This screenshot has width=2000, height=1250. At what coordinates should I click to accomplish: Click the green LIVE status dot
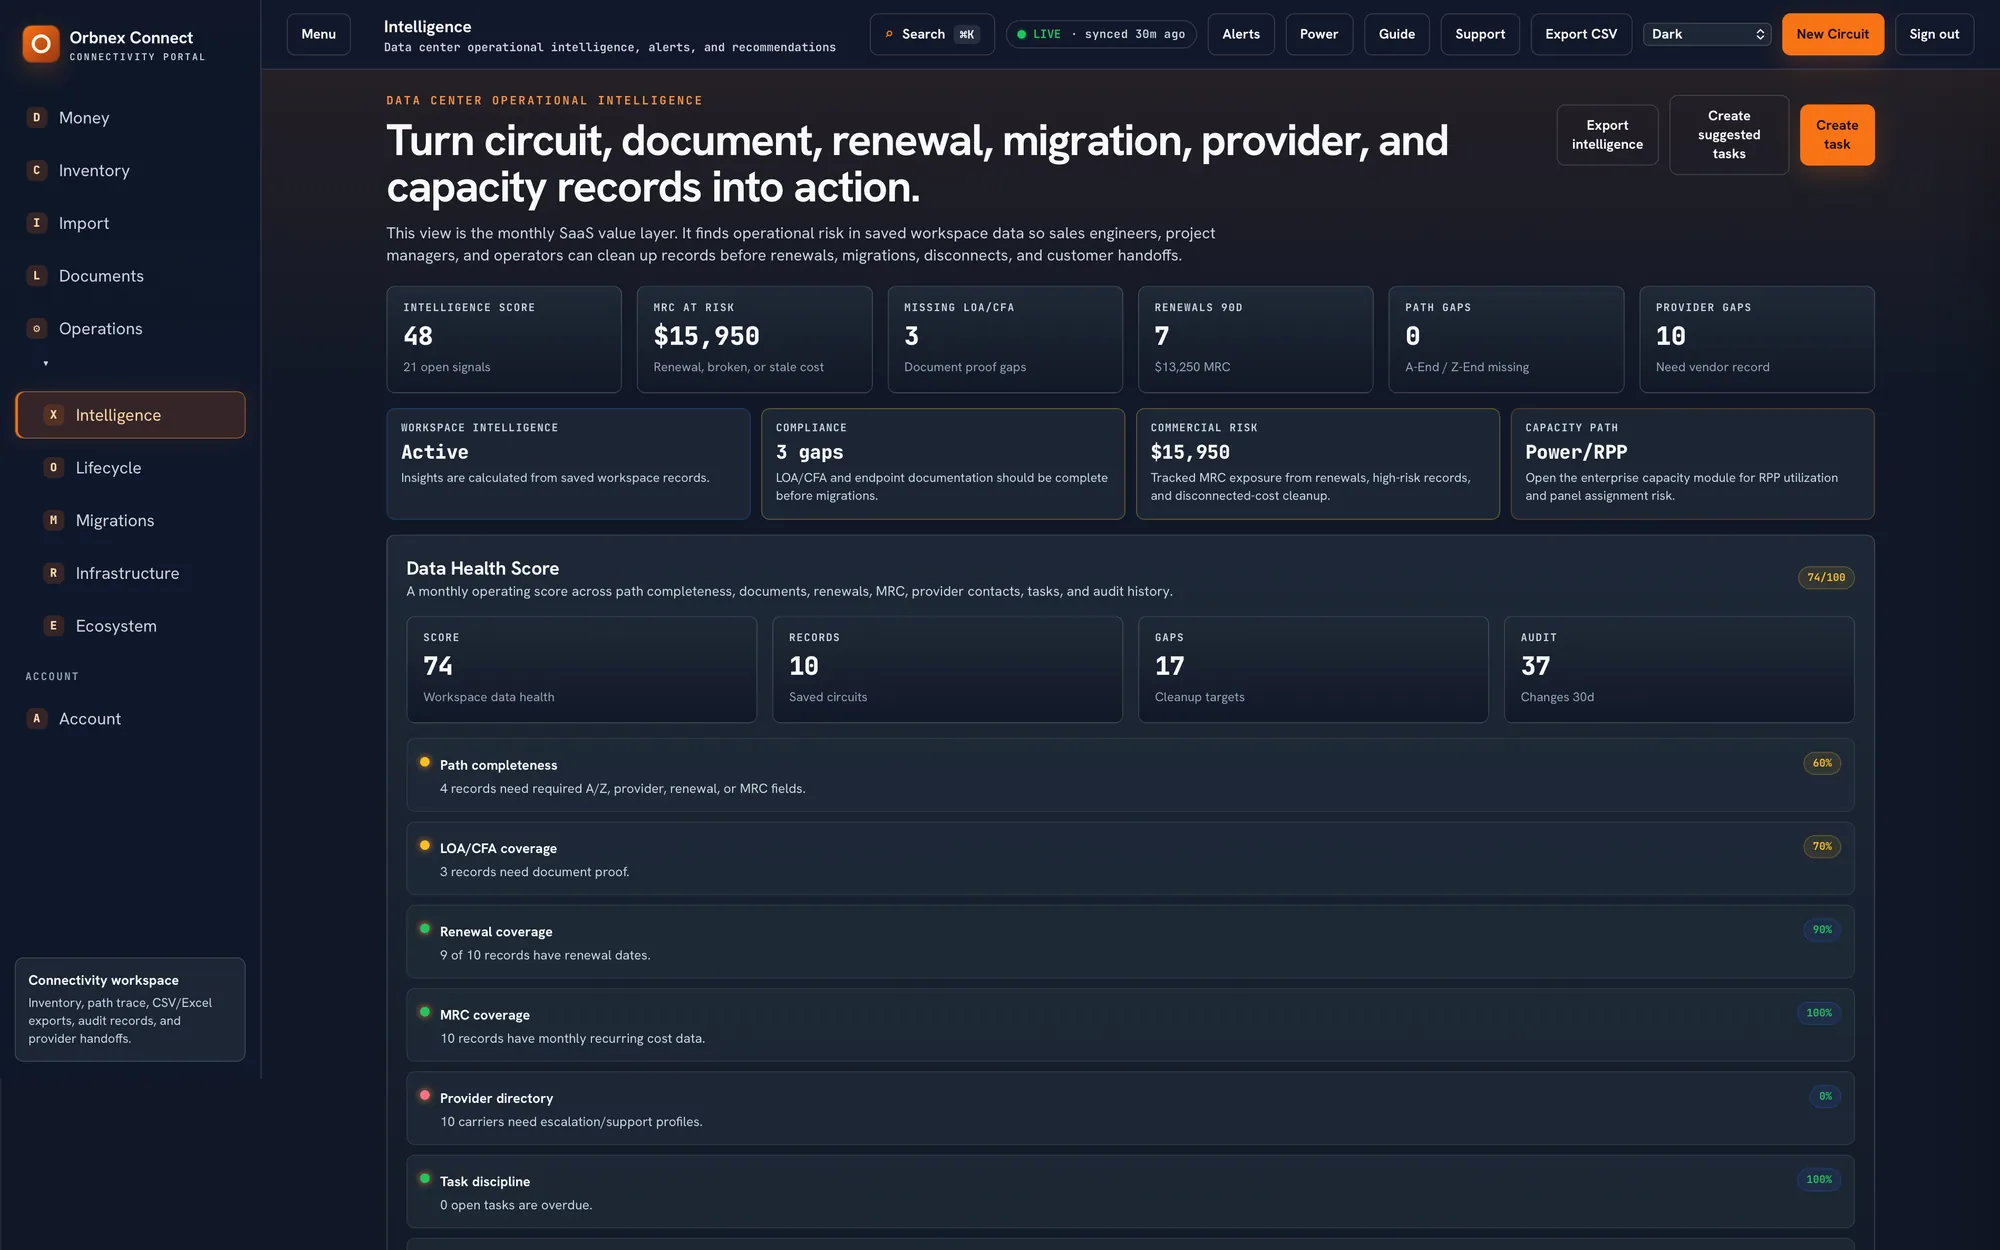1021,34
